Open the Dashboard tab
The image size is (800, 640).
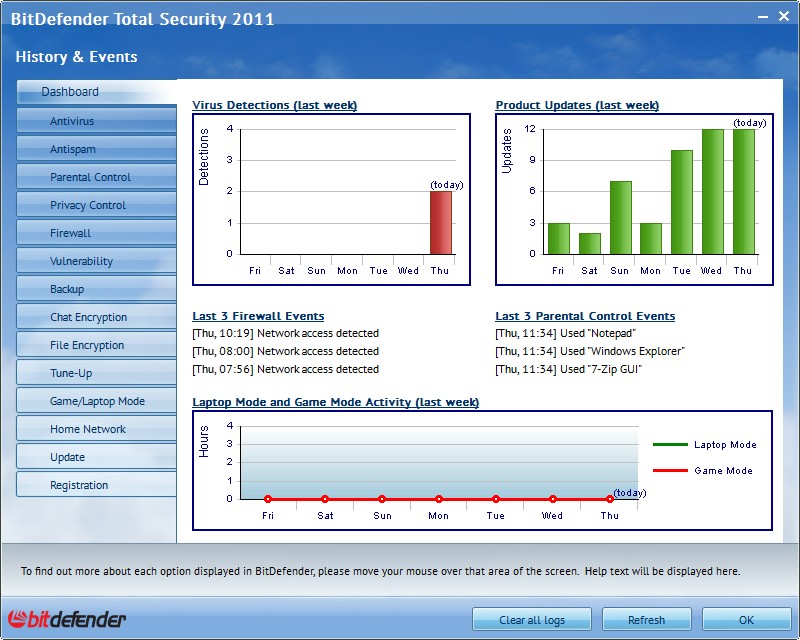[x=97, y=92]
